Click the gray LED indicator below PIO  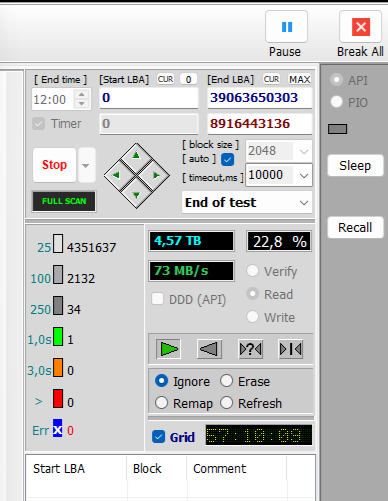coord(337,129)
